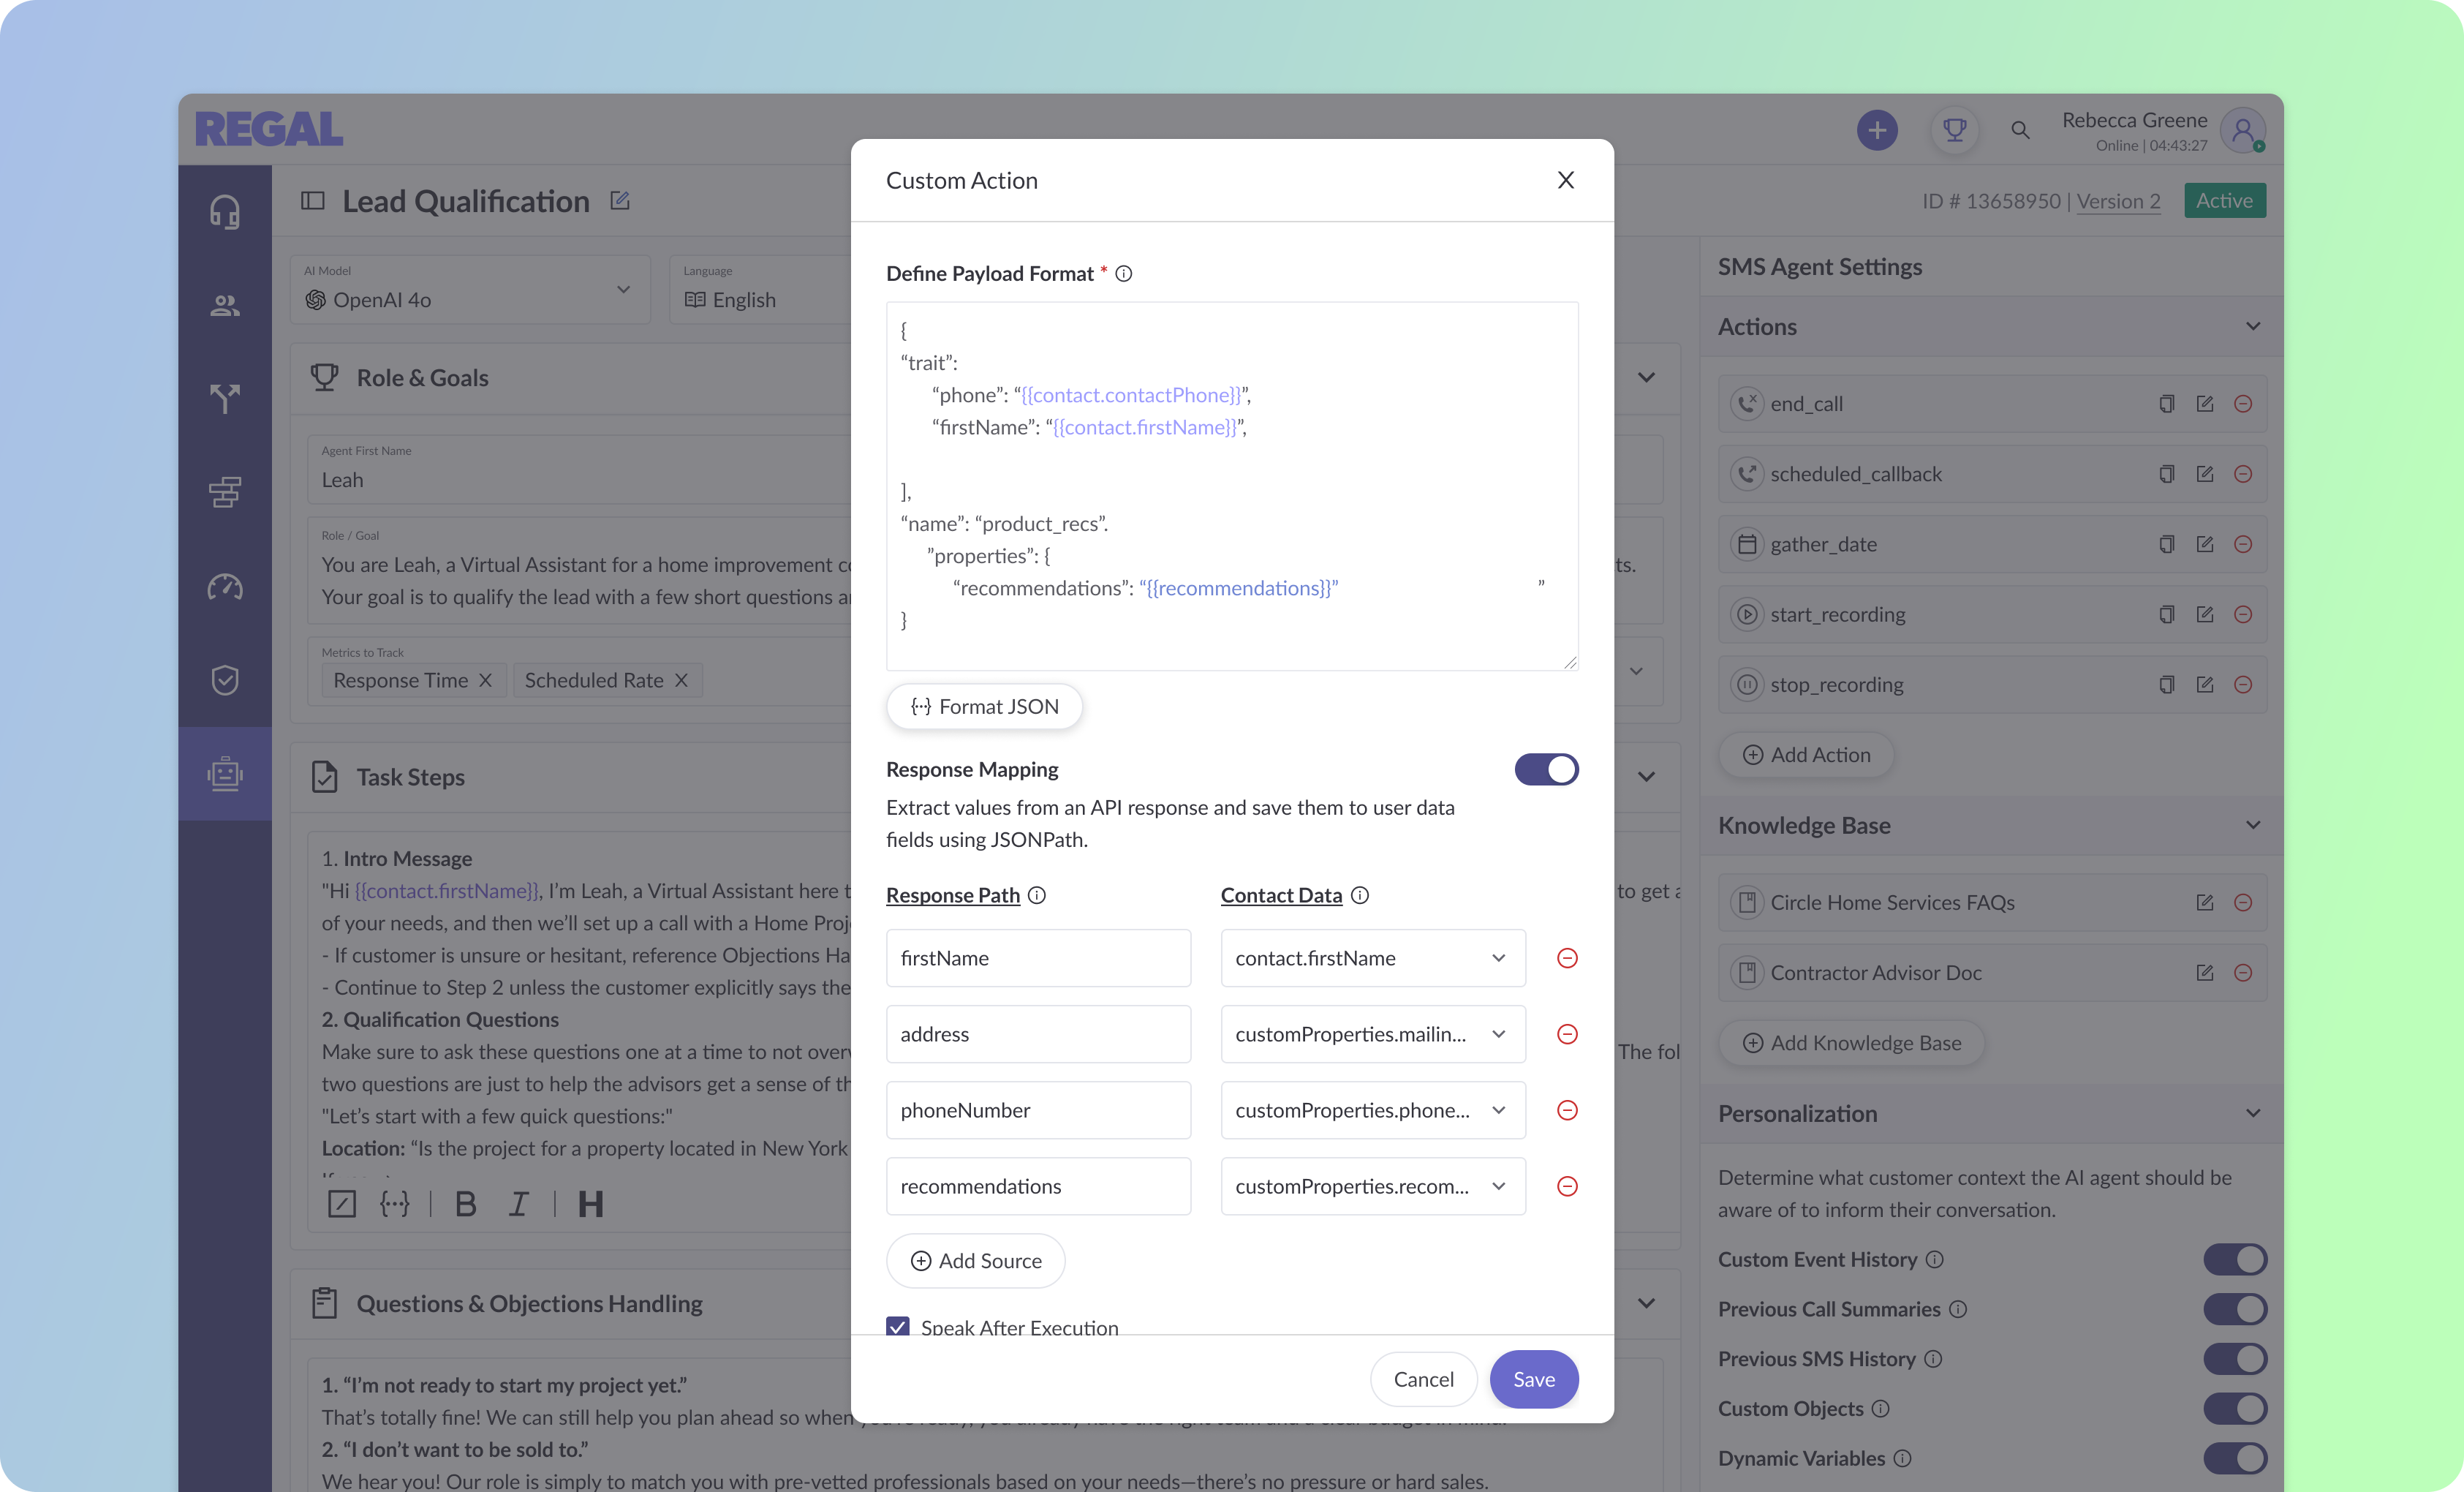Viewport: 2464px width, 1492px height.
Task: Collapse the Knowledge Base section
Action: (x=2252, y=825)
